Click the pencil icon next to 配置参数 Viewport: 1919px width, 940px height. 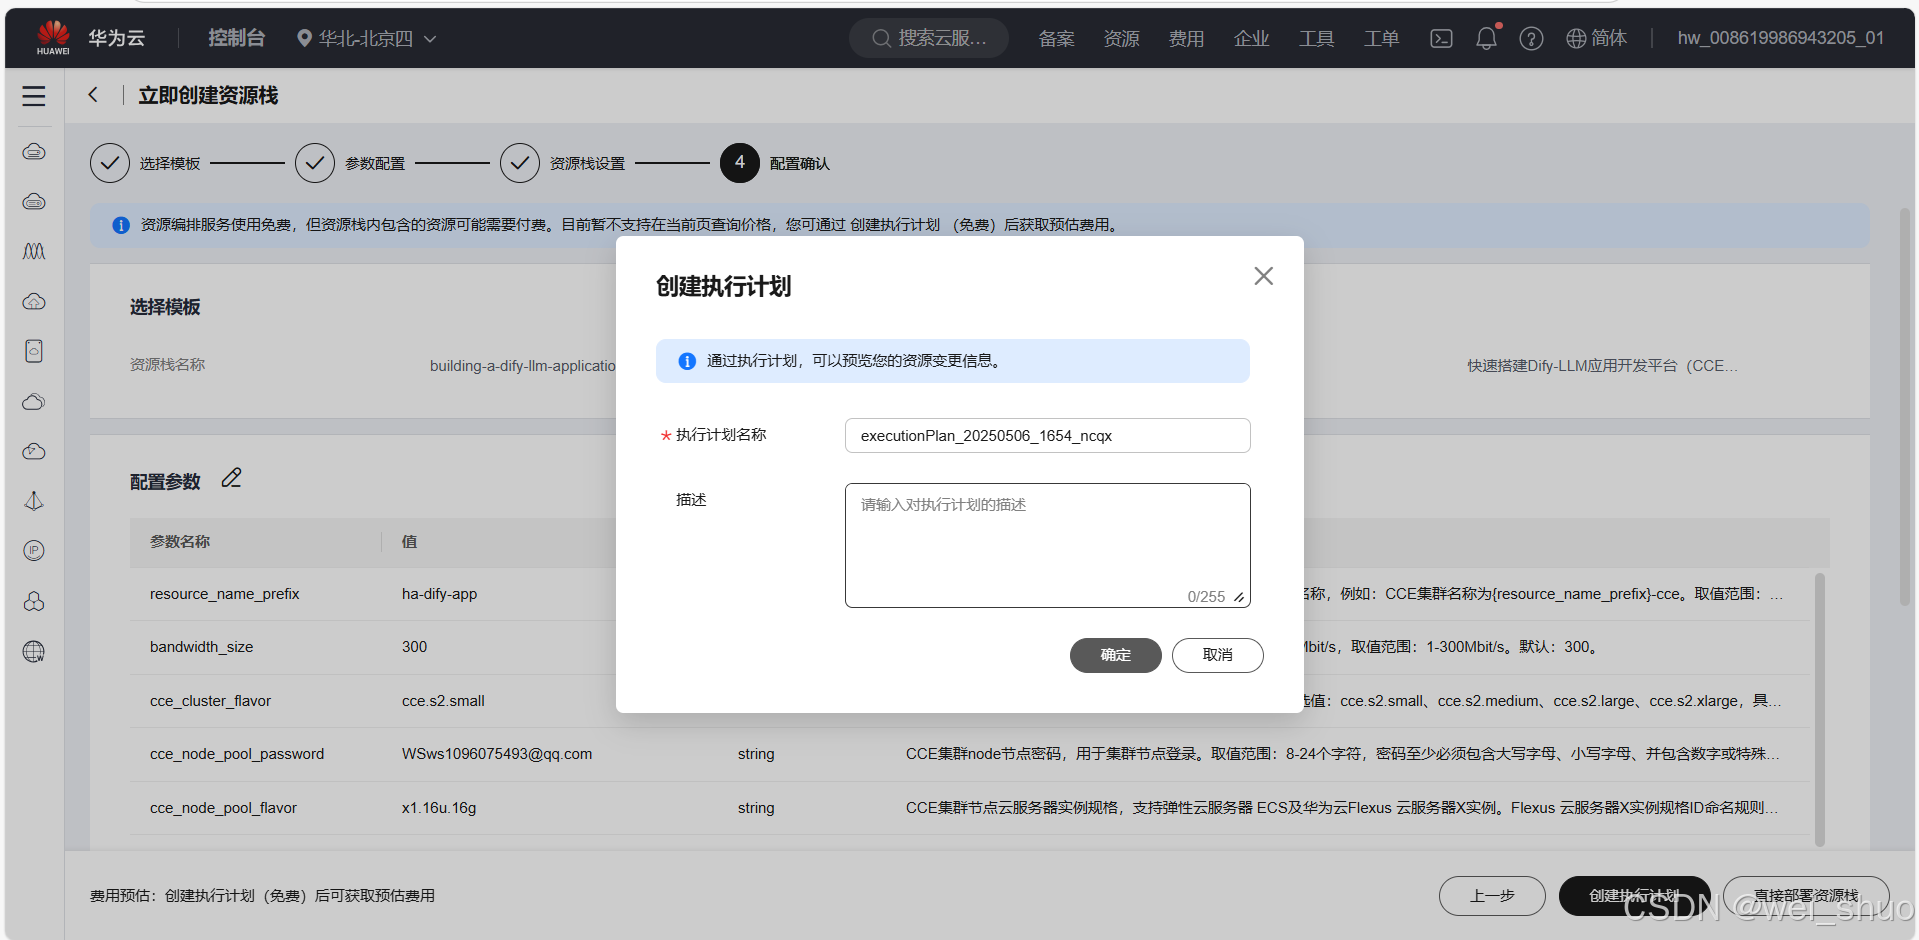231,477
